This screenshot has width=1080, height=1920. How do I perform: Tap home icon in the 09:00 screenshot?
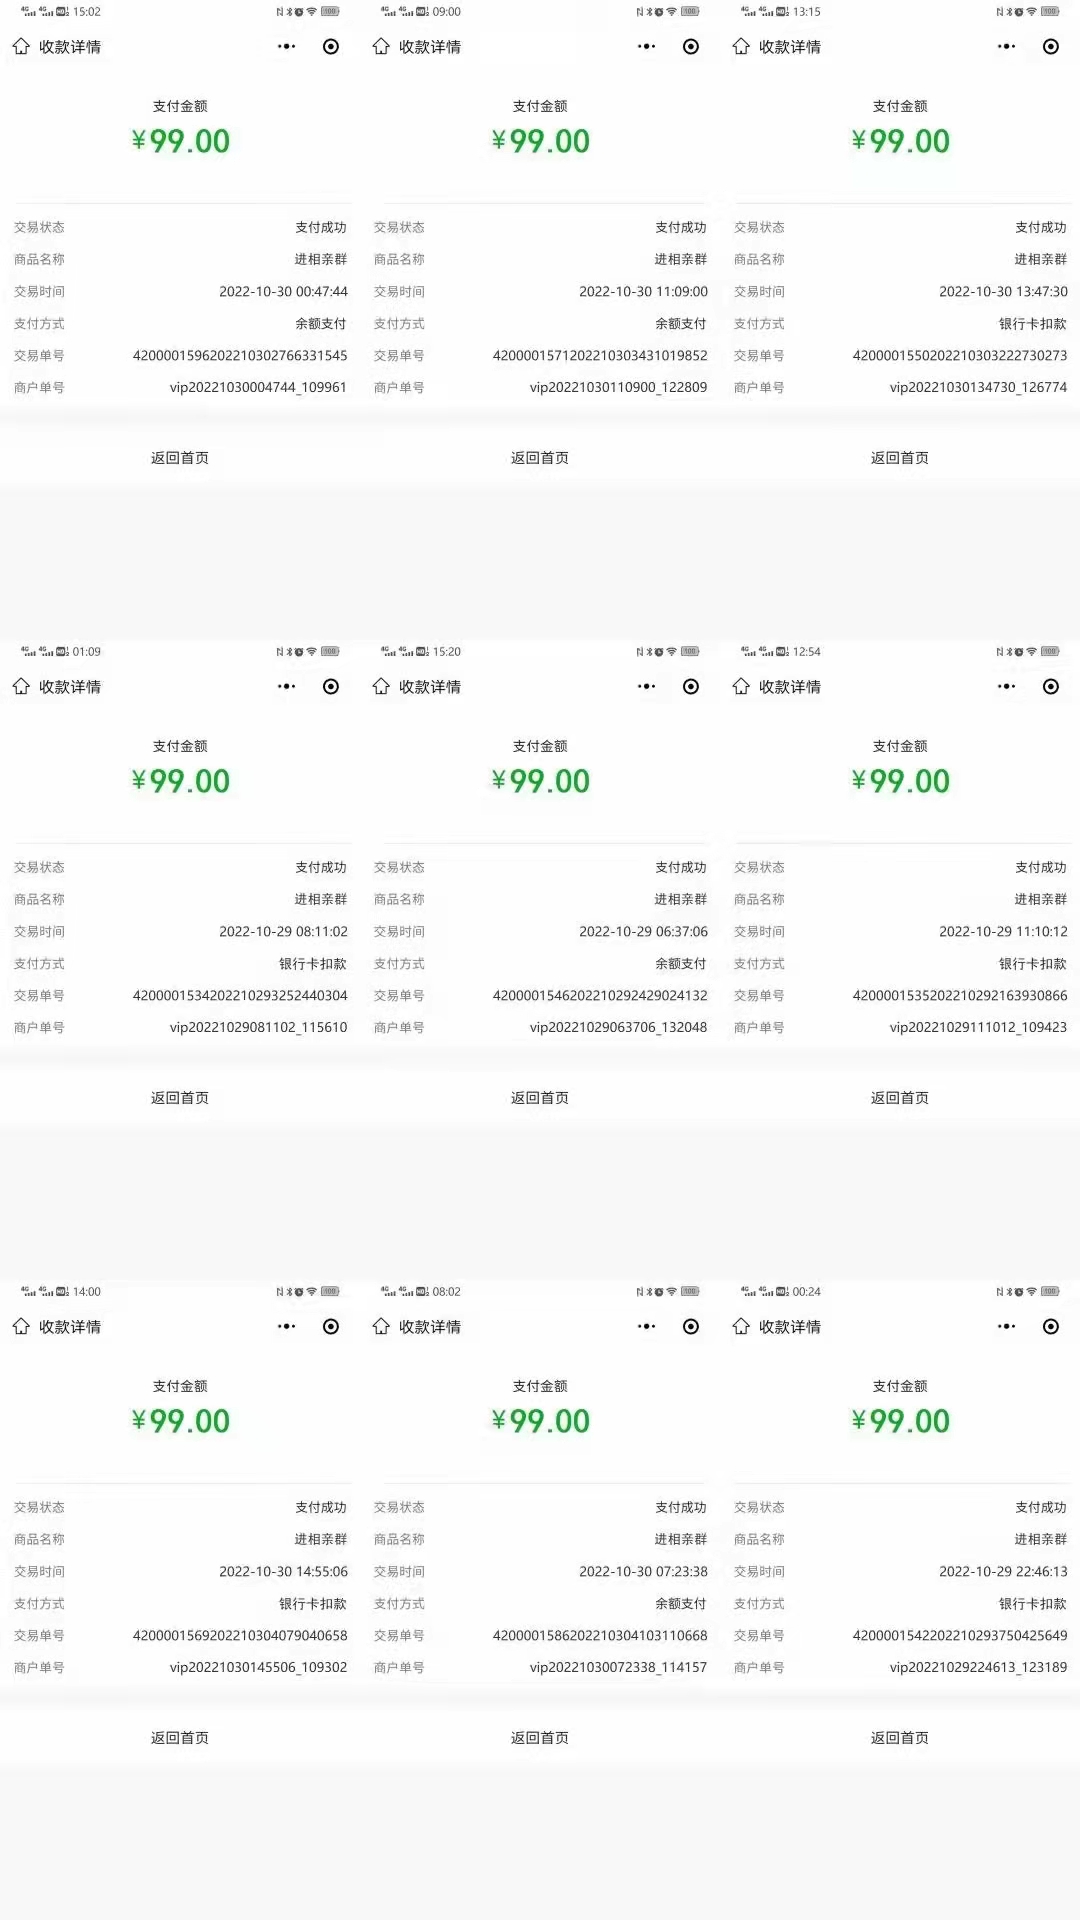(x=381, y=47)
